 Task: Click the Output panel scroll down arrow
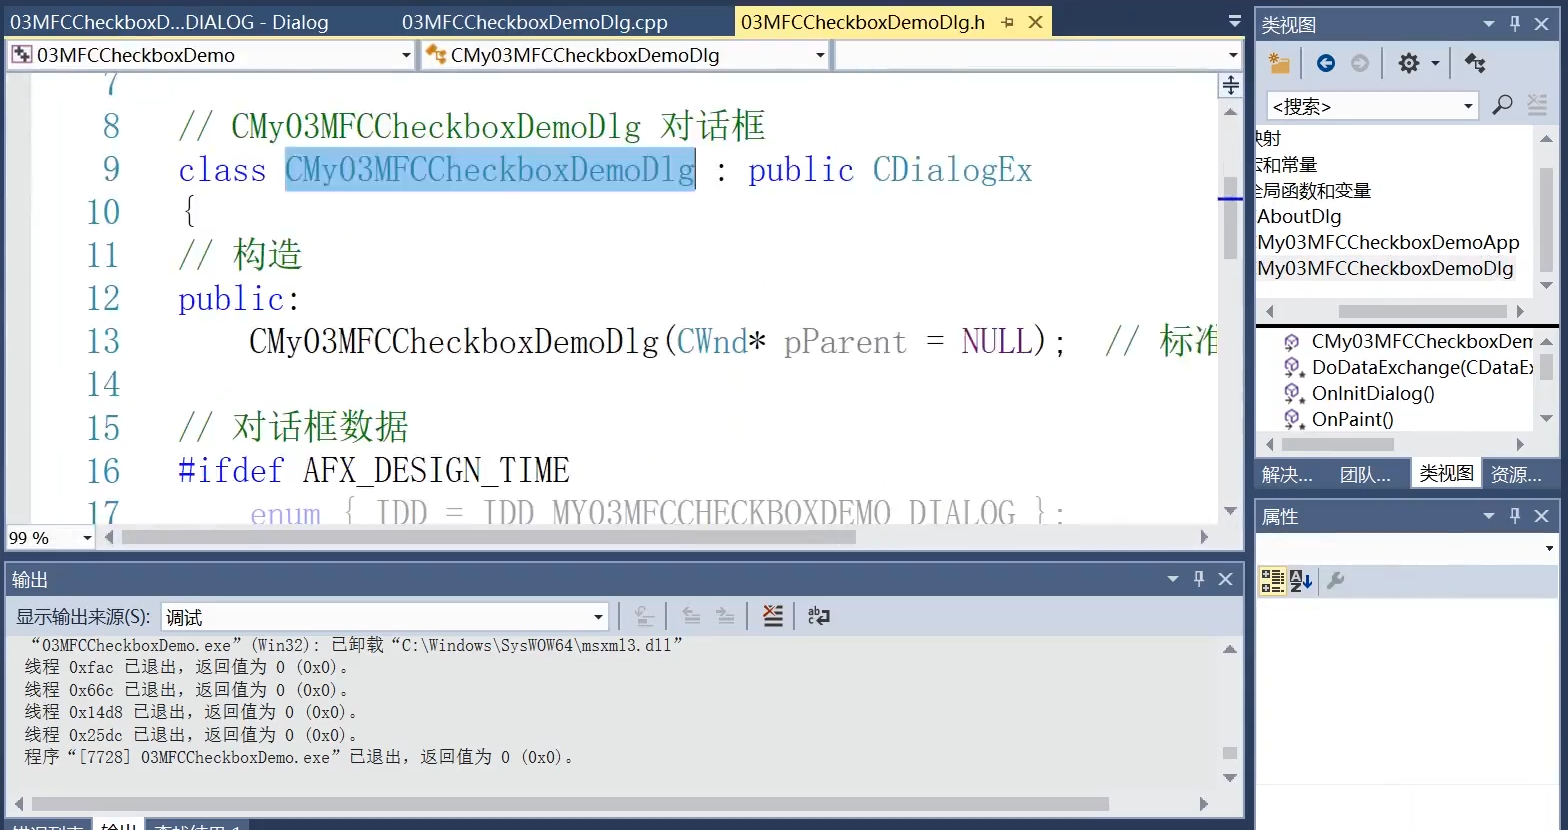[1230, 777]
